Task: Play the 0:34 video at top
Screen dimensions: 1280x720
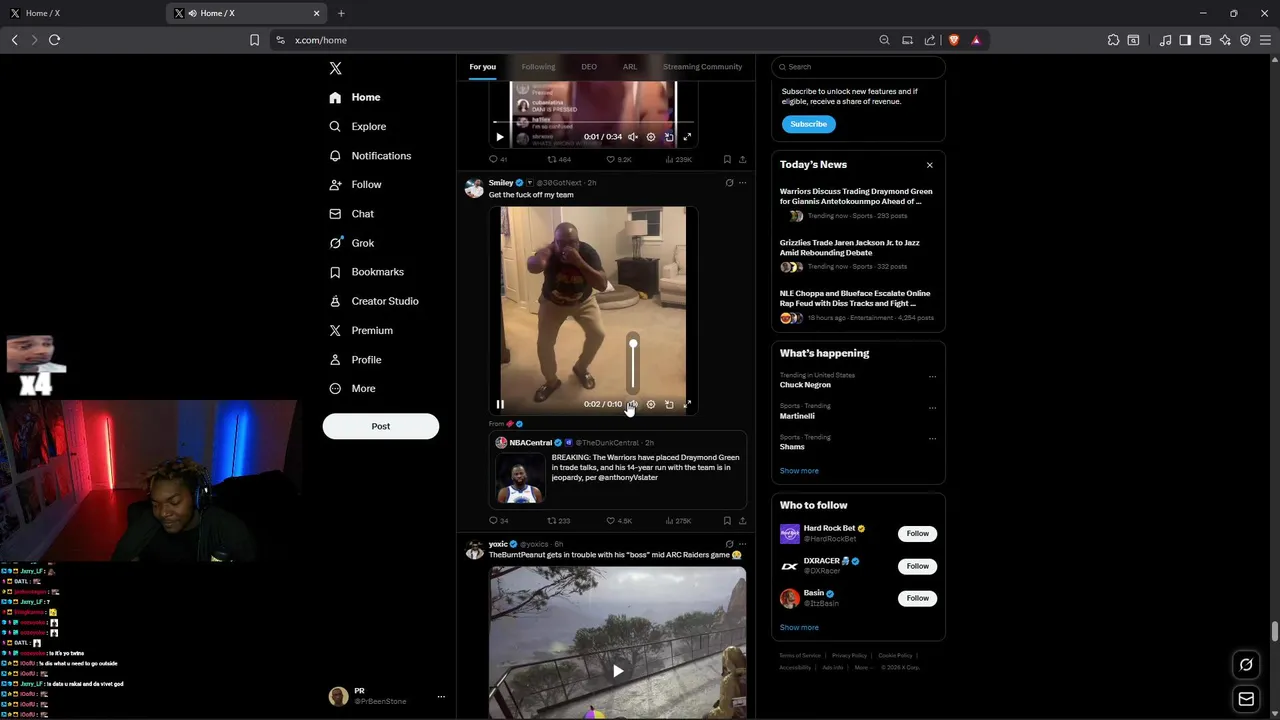Action: [500, 137]
